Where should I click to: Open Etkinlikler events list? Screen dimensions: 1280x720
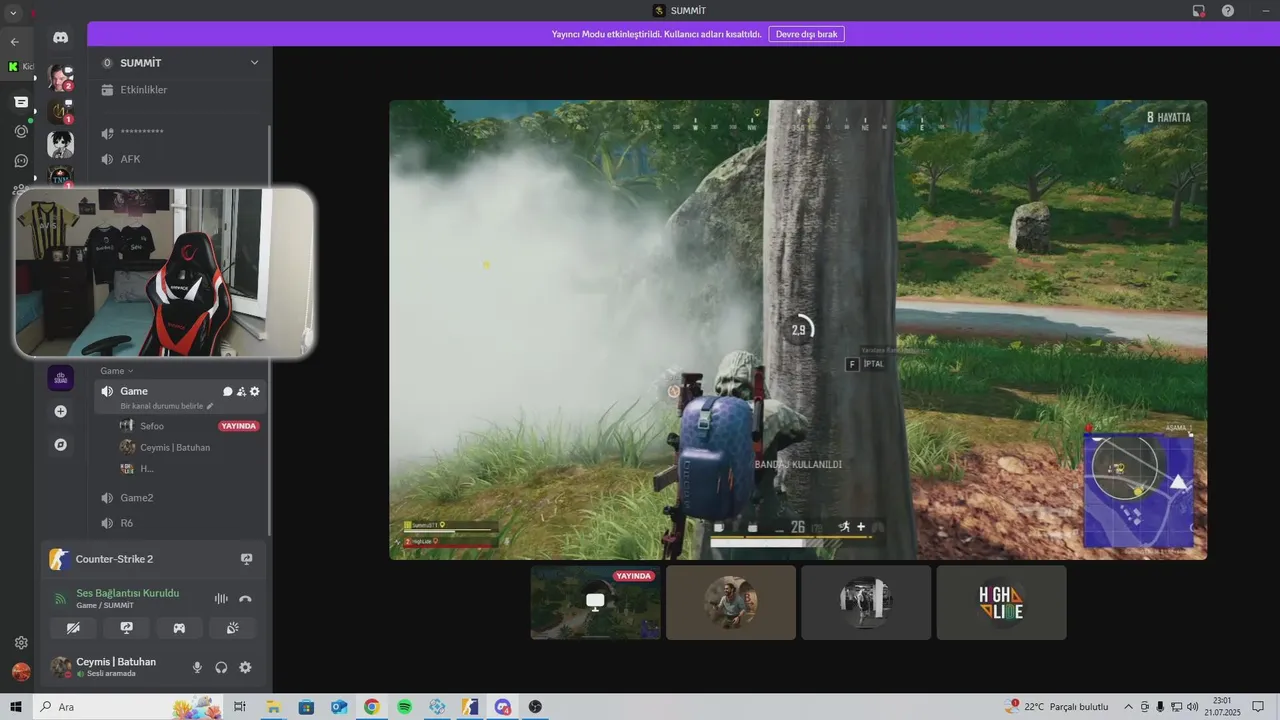[x=144, y=90]
